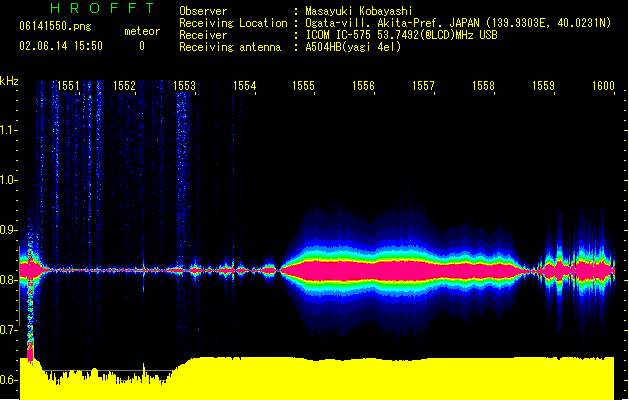The height and width of the screenshot is (400, 629).
Task: Click the Observer label
Action: [x=203, y=11]
